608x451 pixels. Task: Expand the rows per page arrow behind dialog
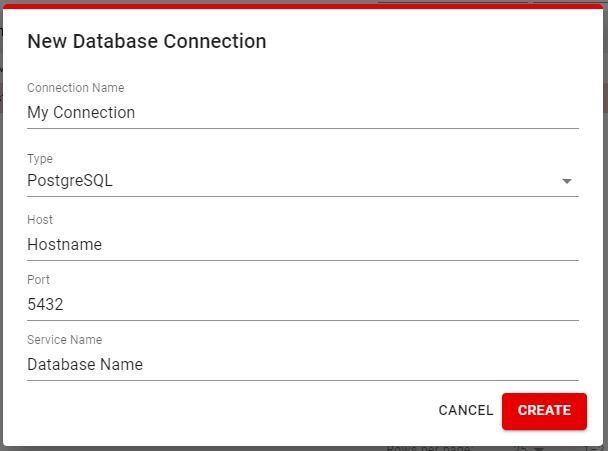click(x=539, y=448)
